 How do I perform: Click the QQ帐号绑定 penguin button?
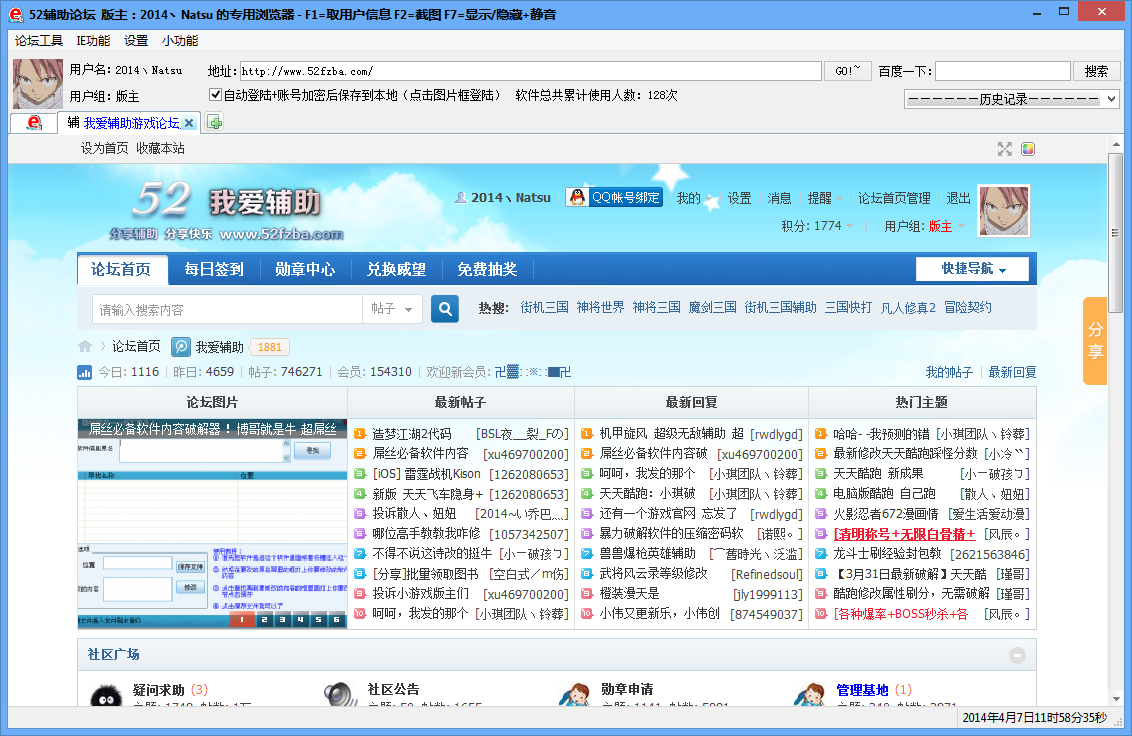click(614, 197)
